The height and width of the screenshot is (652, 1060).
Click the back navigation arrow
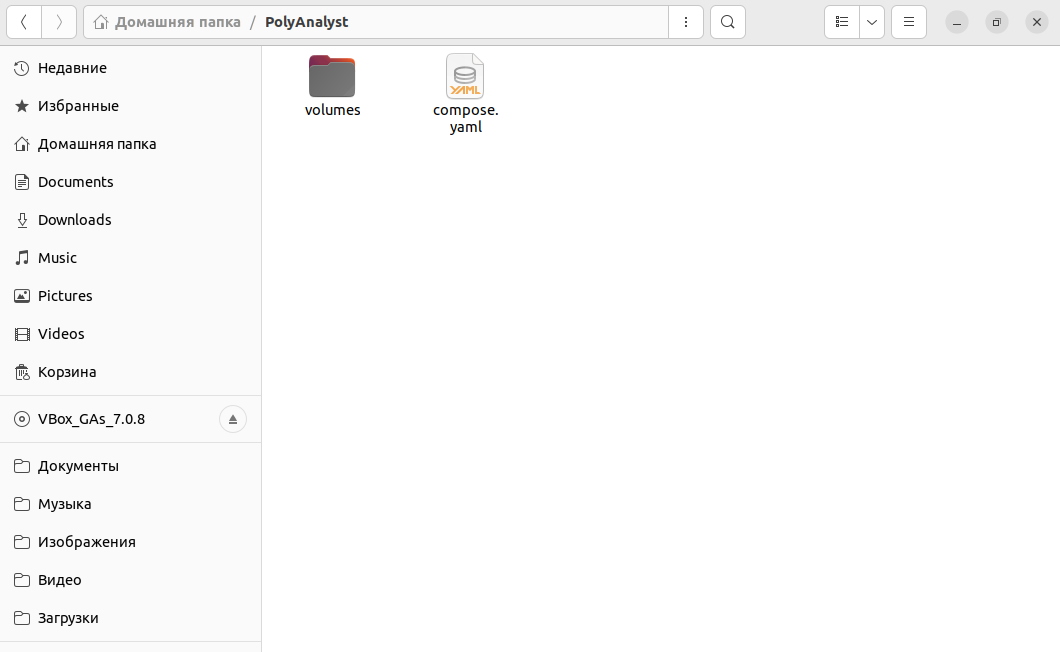(23, 21)
